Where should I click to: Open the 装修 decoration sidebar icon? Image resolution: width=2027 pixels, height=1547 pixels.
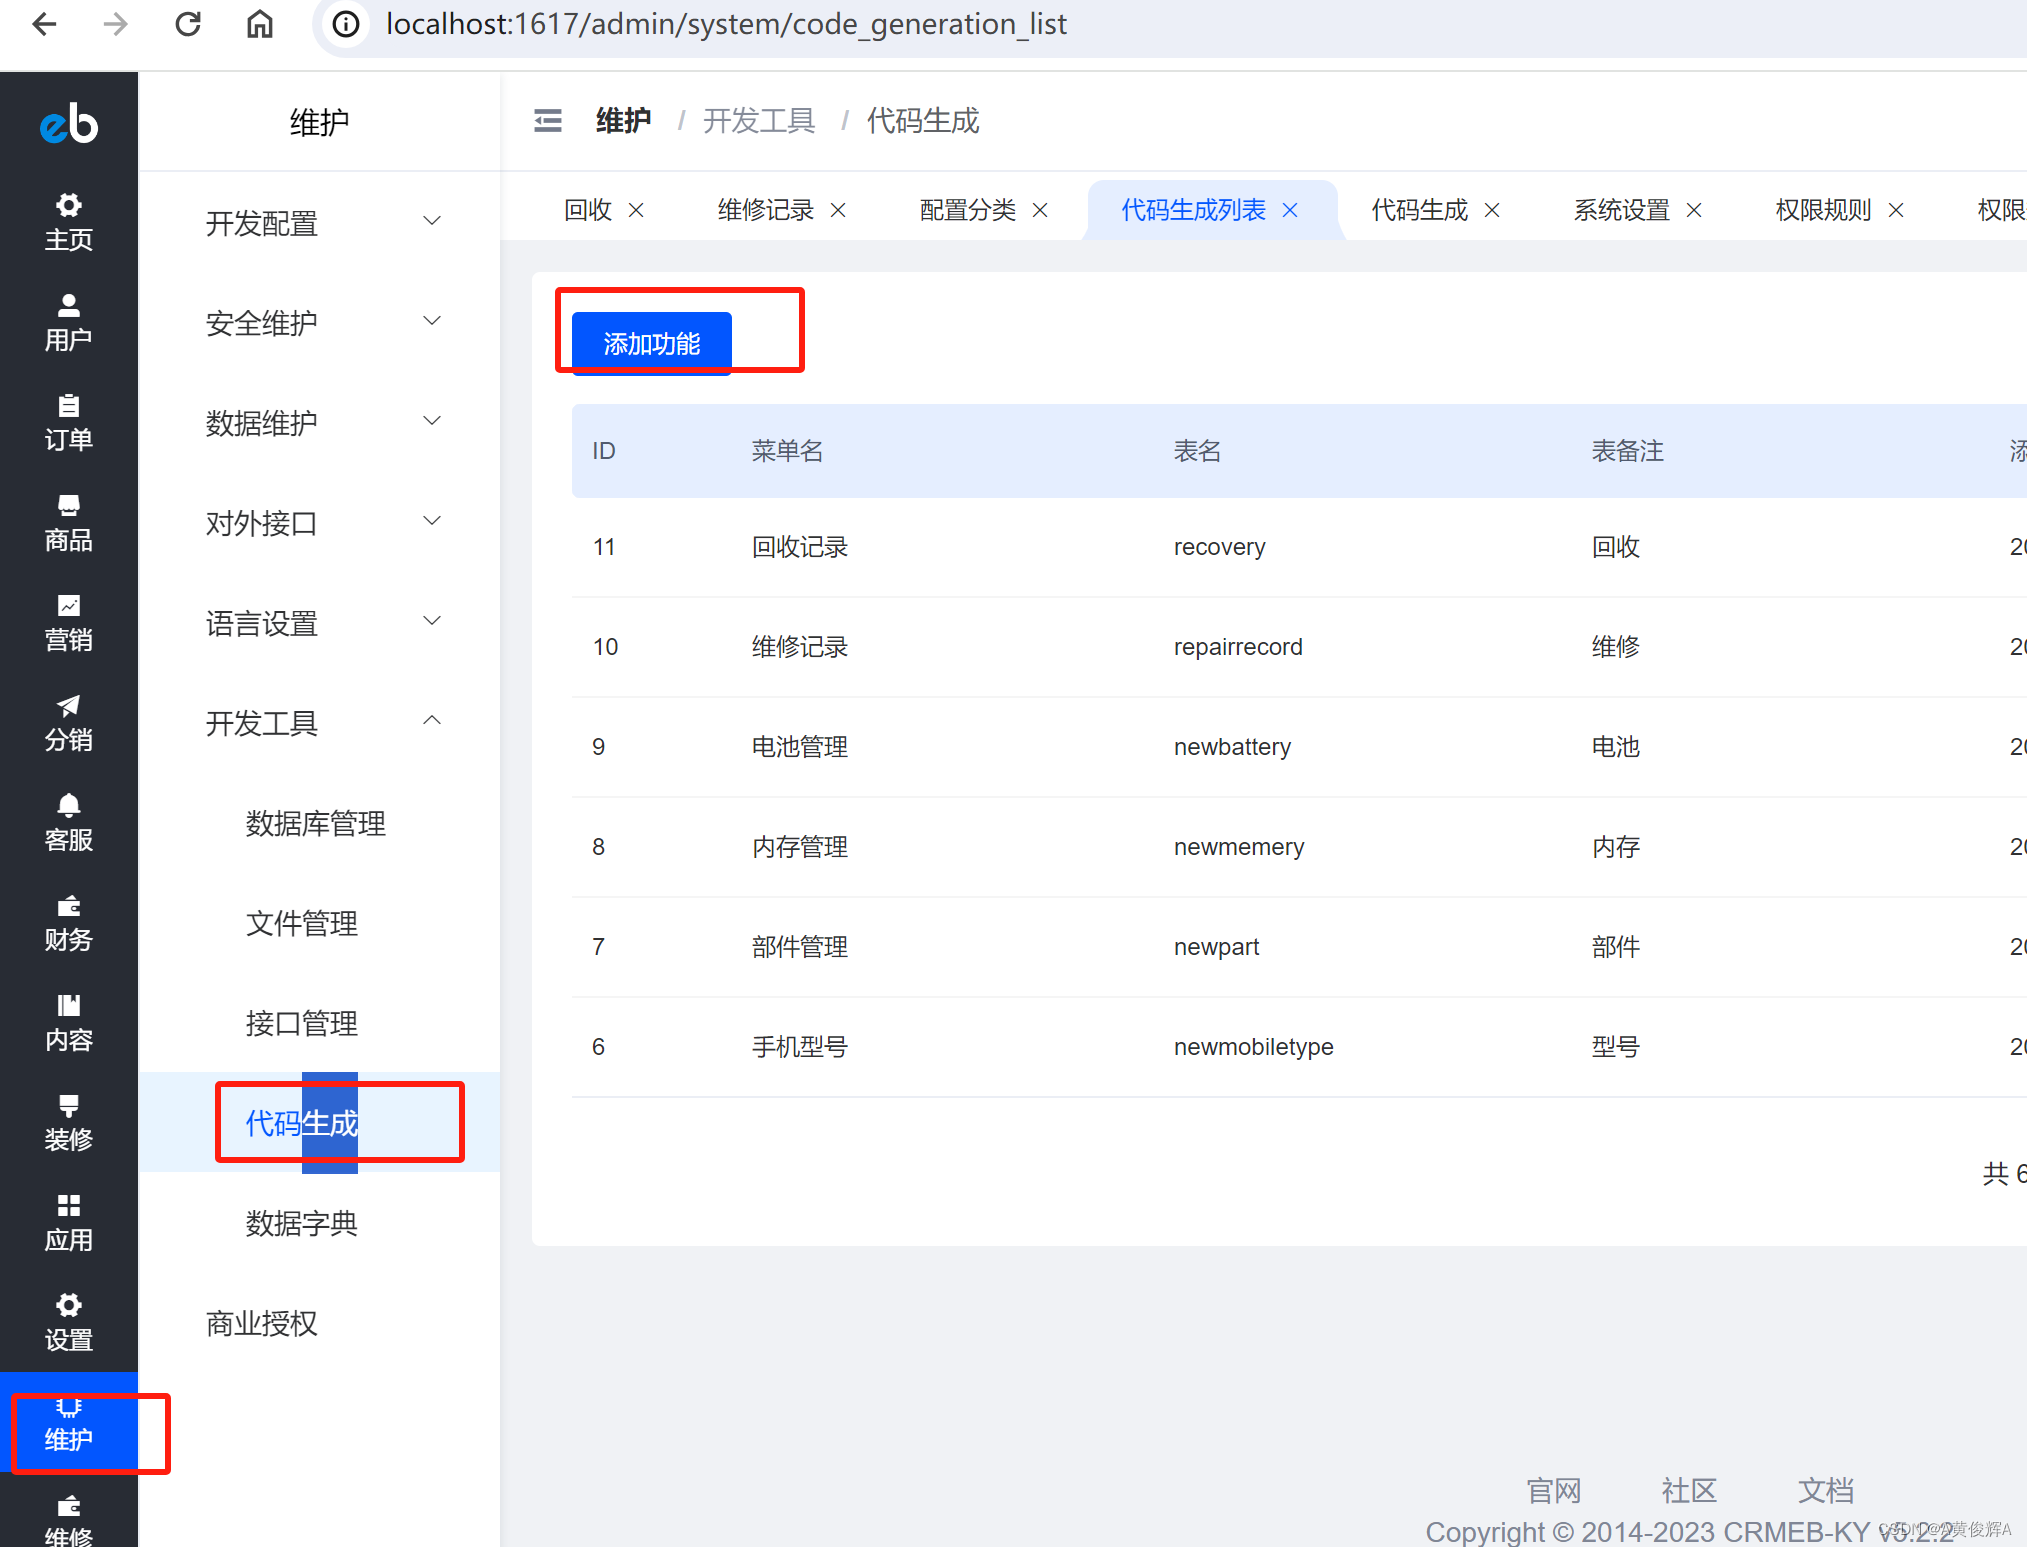[69, 1122]
